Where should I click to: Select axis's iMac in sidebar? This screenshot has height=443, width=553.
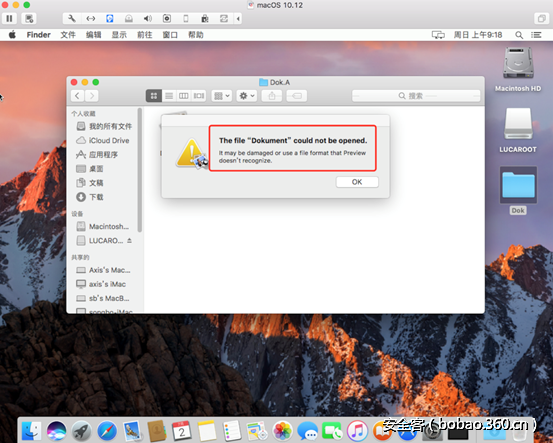(x=104, y=284)
